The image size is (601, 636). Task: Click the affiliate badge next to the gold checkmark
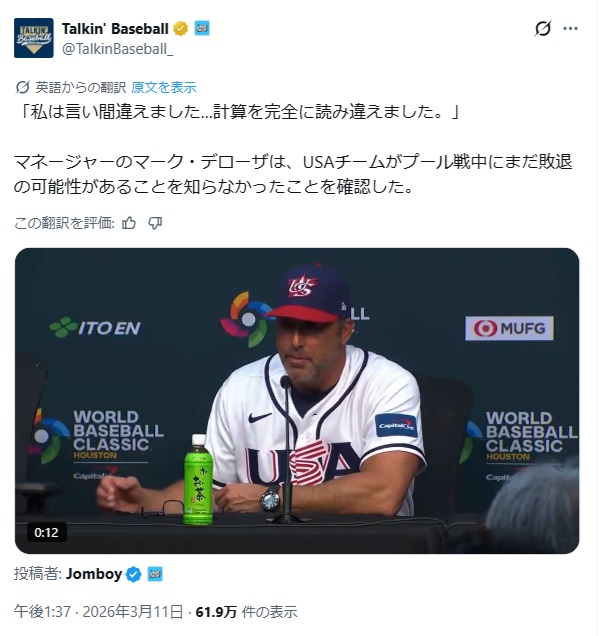[x=203, y=28]
